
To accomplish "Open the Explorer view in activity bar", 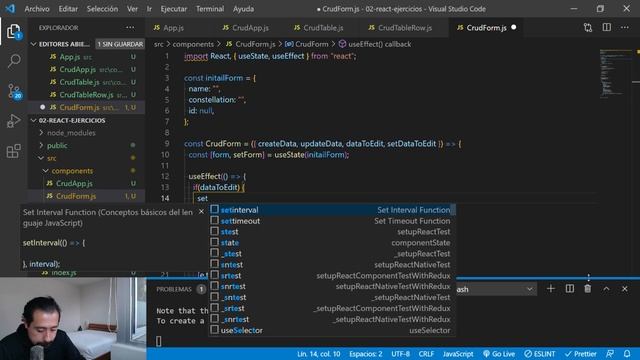I will coord(13,31).
